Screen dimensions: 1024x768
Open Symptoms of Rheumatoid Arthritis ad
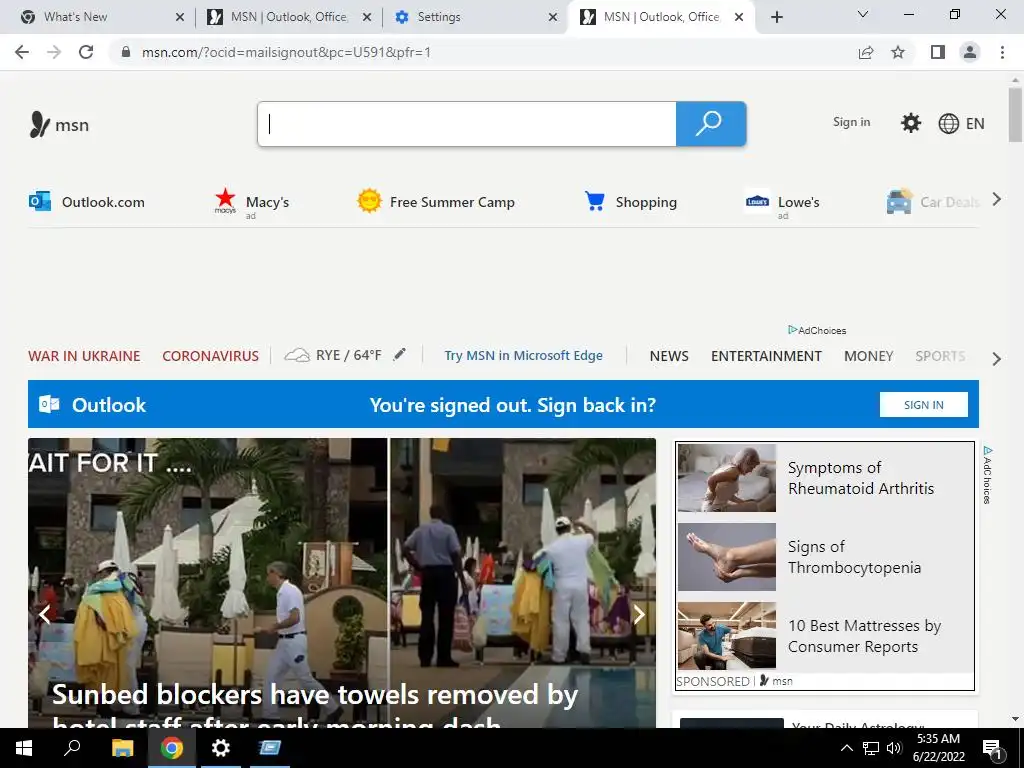(861, 478)
